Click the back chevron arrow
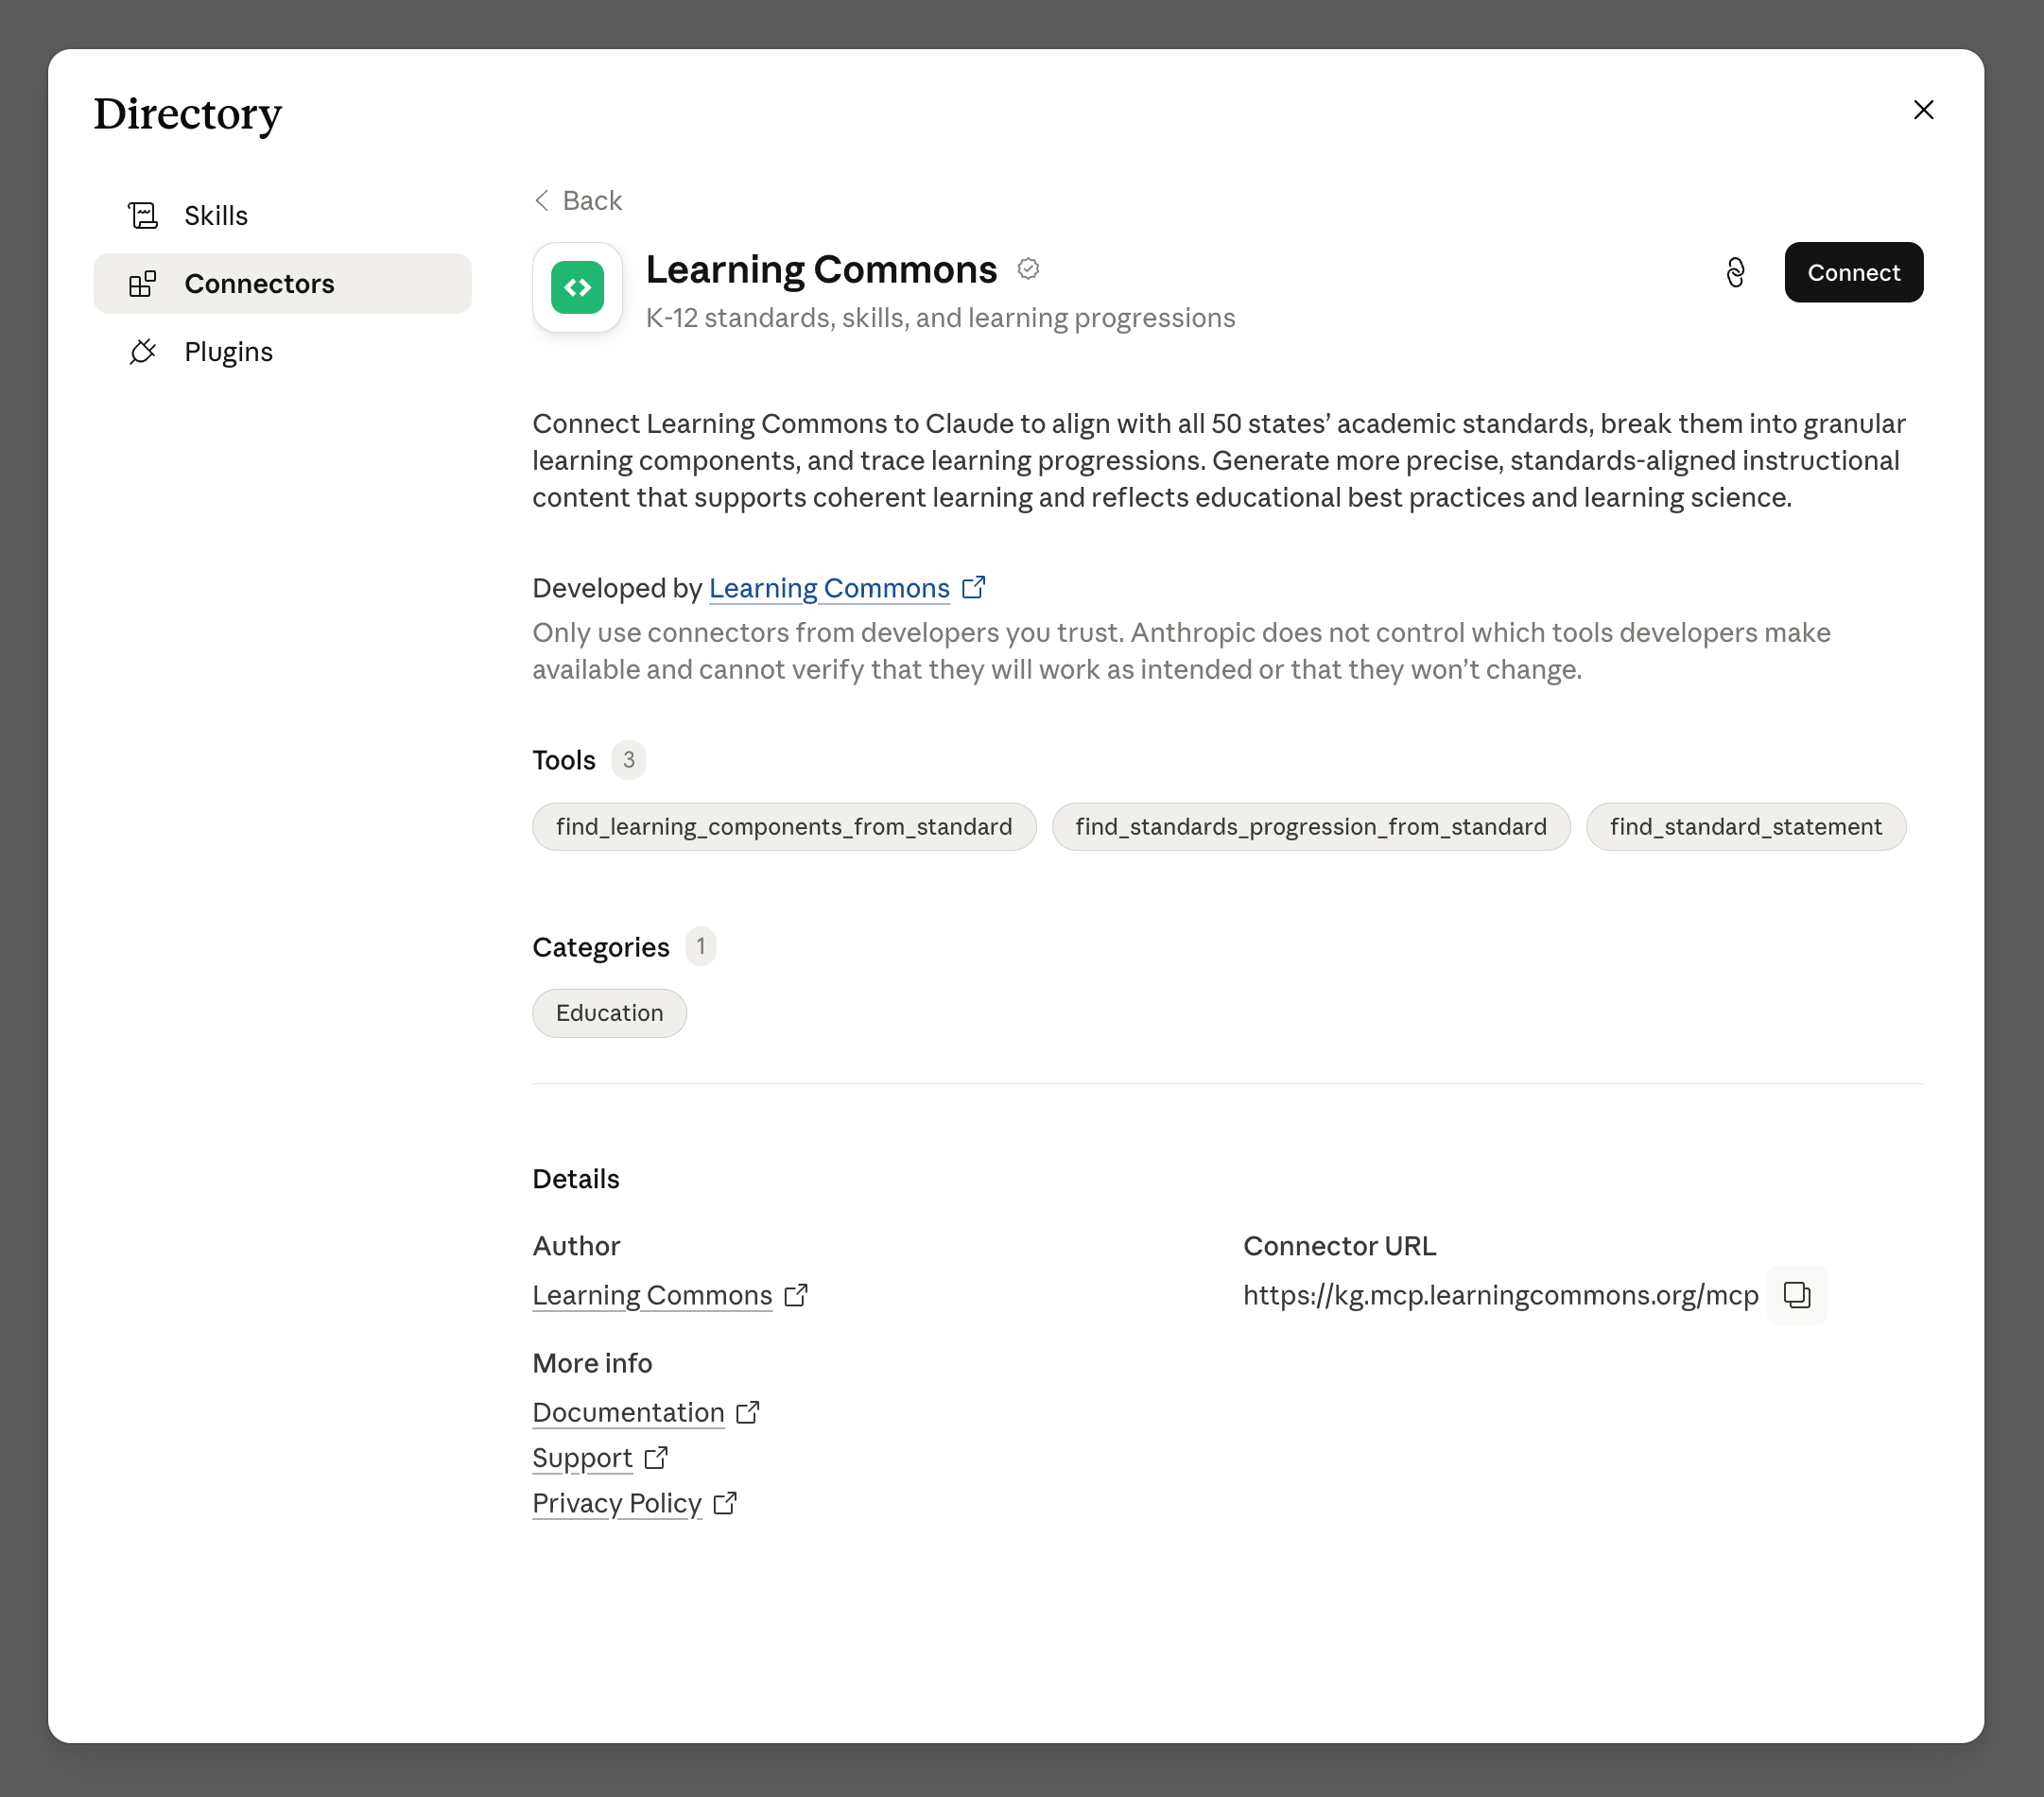 pyautogui.click(x=542, y=201)
